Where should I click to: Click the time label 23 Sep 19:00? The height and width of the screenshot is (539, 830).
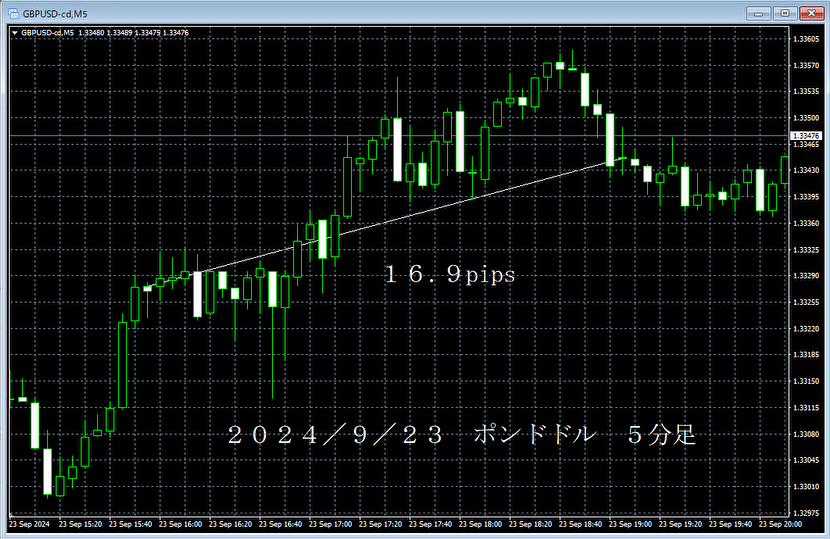pos(630,524)
